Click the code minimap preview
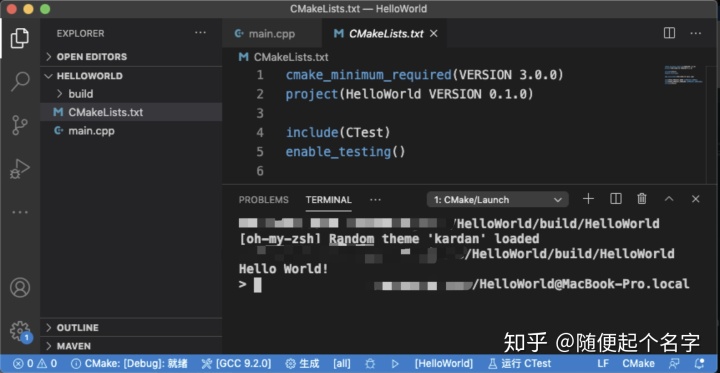Viewport: 720px width, 373px height. 683,75
